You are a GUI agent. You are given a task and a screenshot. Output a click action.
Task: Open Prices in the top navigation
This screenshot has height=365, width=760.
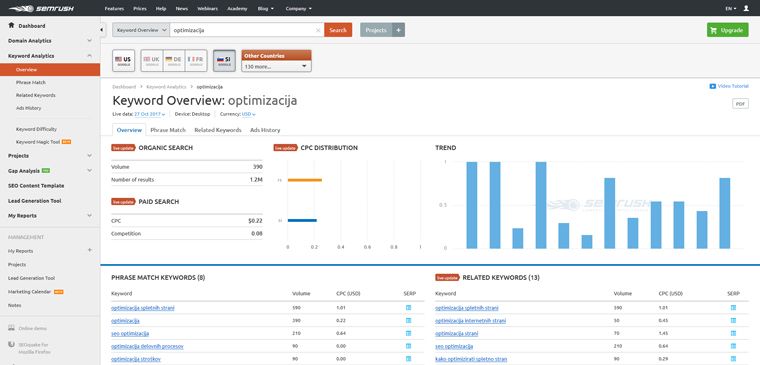tap(140, 8)
